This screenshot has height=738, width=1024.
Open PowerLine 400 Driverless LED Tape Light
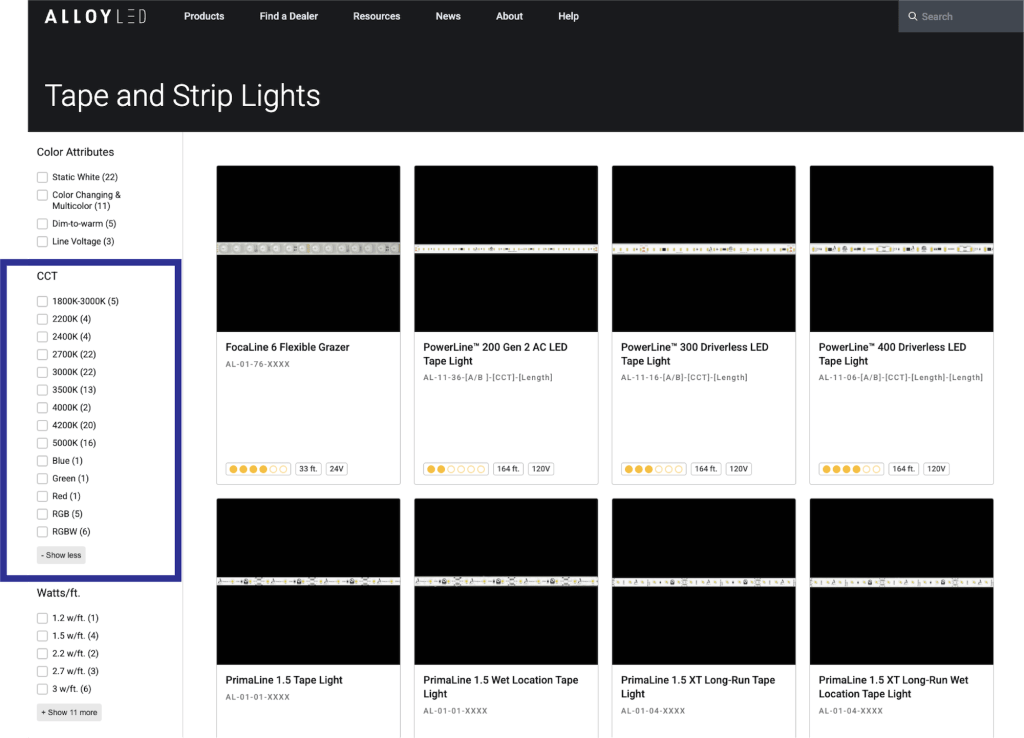(x=892, y=354)
